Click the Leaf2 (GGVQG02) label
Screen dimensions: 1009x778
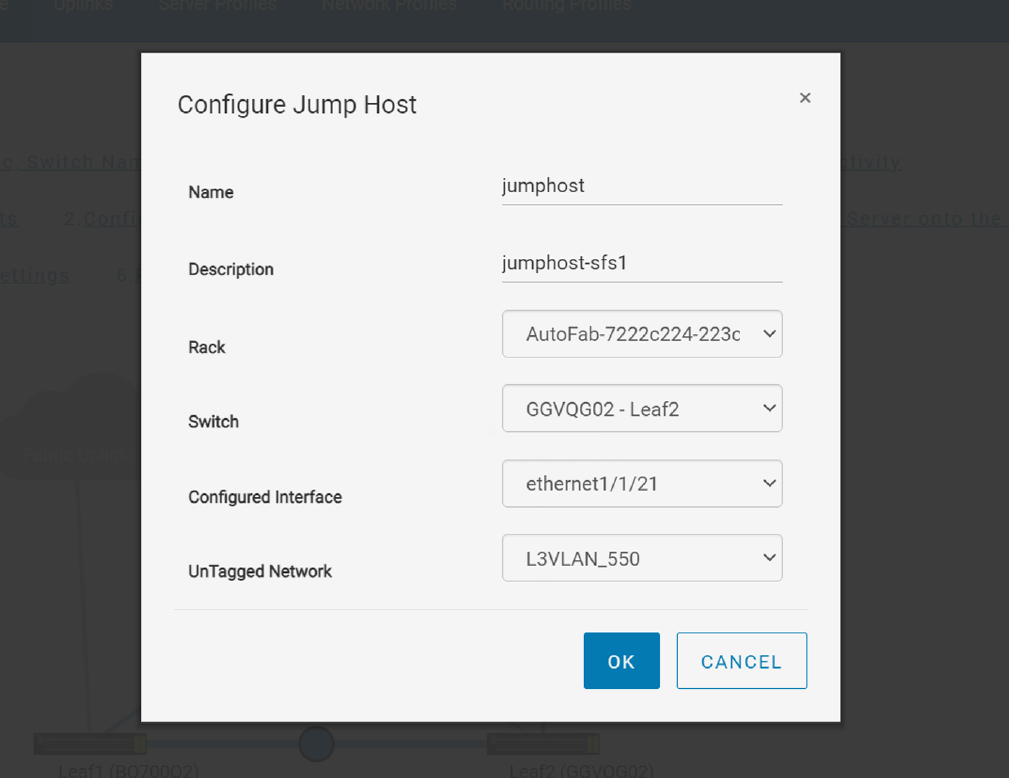pyautogui.click(x=582, y=771)
